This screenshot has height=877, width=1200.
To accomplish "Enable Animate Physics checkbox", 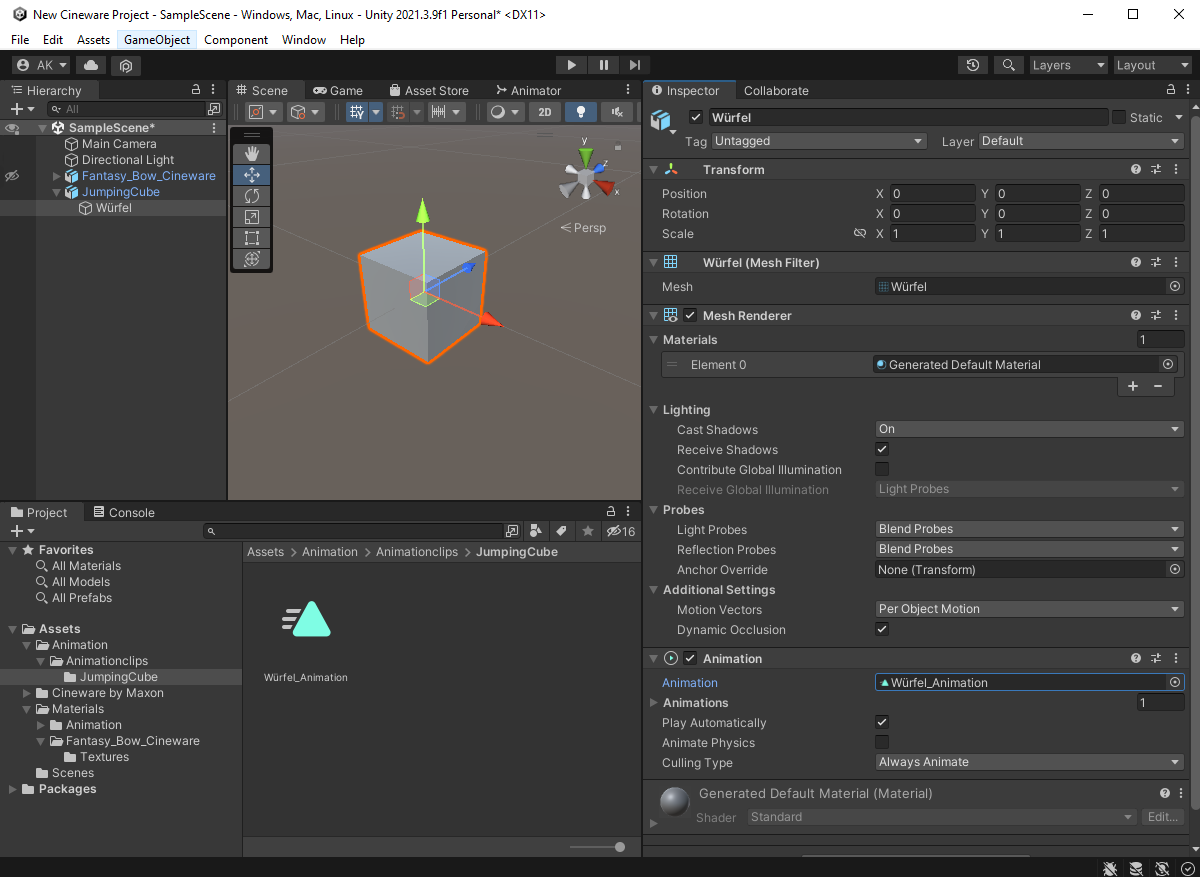I will click(882, 742).
